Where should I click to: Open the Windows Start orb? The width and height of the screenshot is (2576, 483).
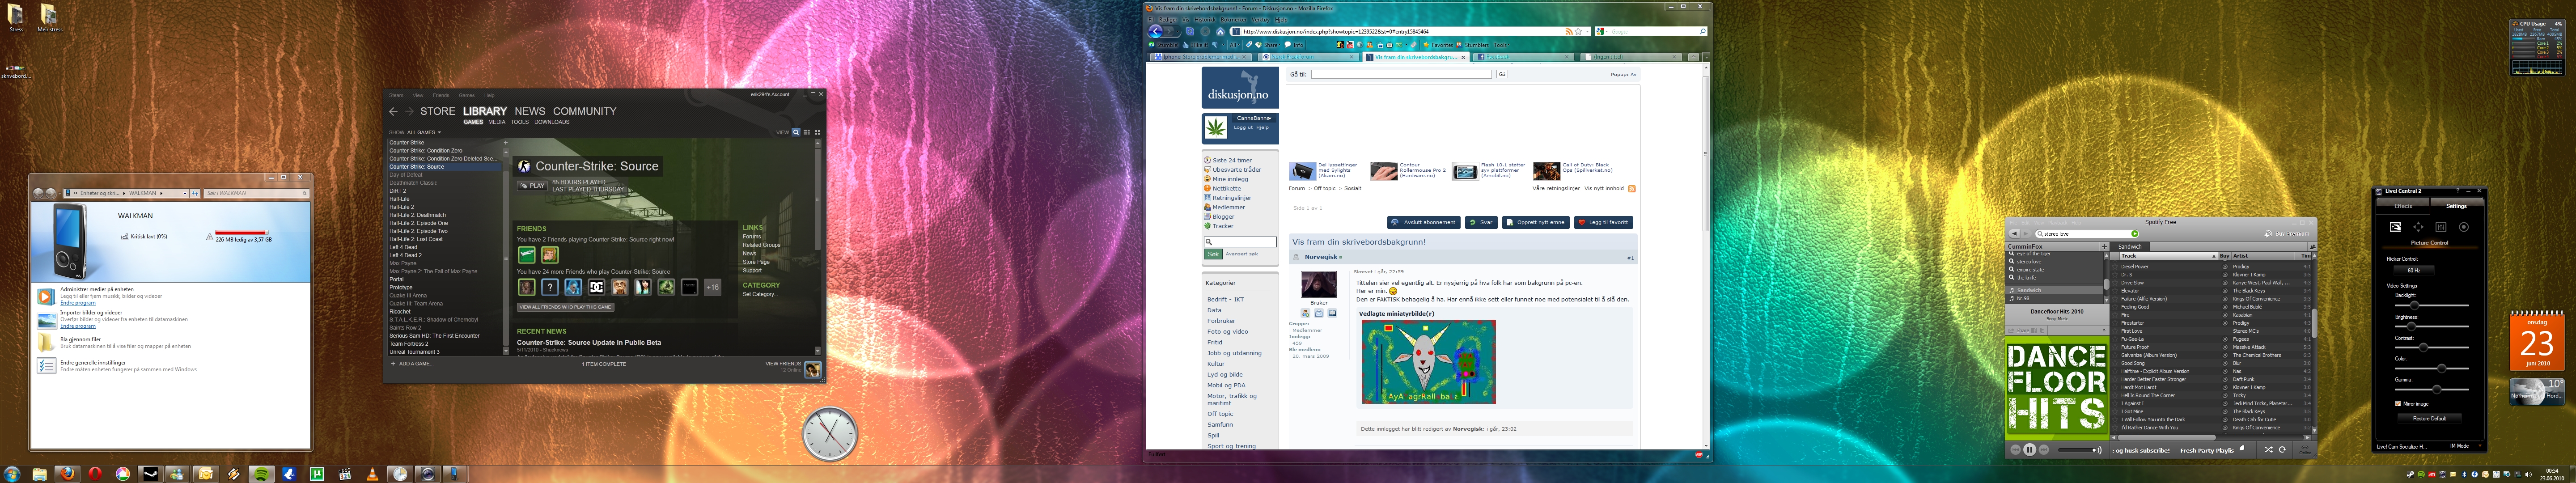coord(12,473)
